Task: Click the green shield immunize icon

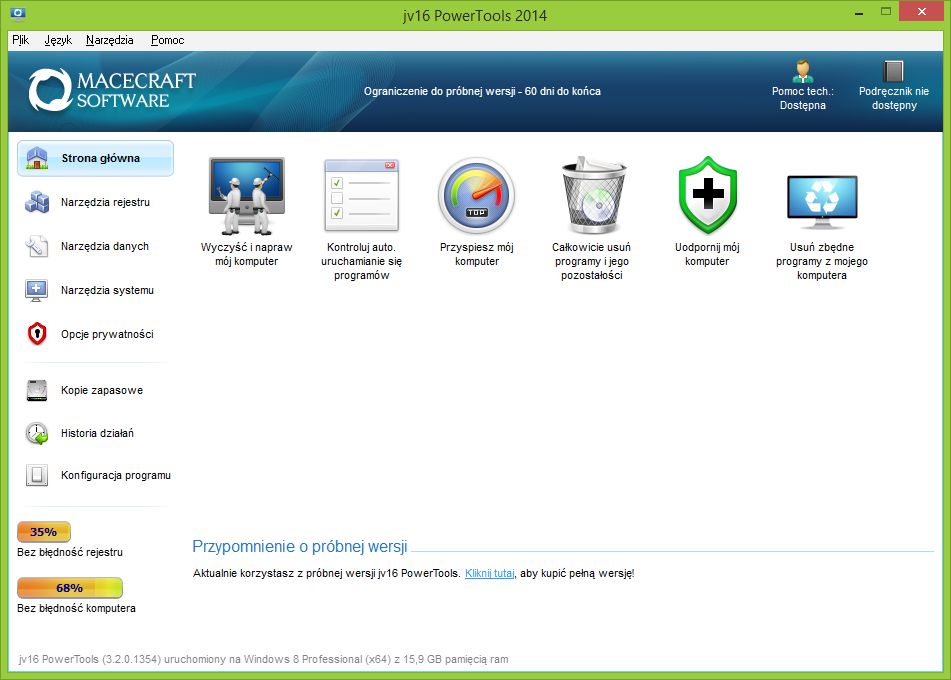Action: (x=707, y=195)
